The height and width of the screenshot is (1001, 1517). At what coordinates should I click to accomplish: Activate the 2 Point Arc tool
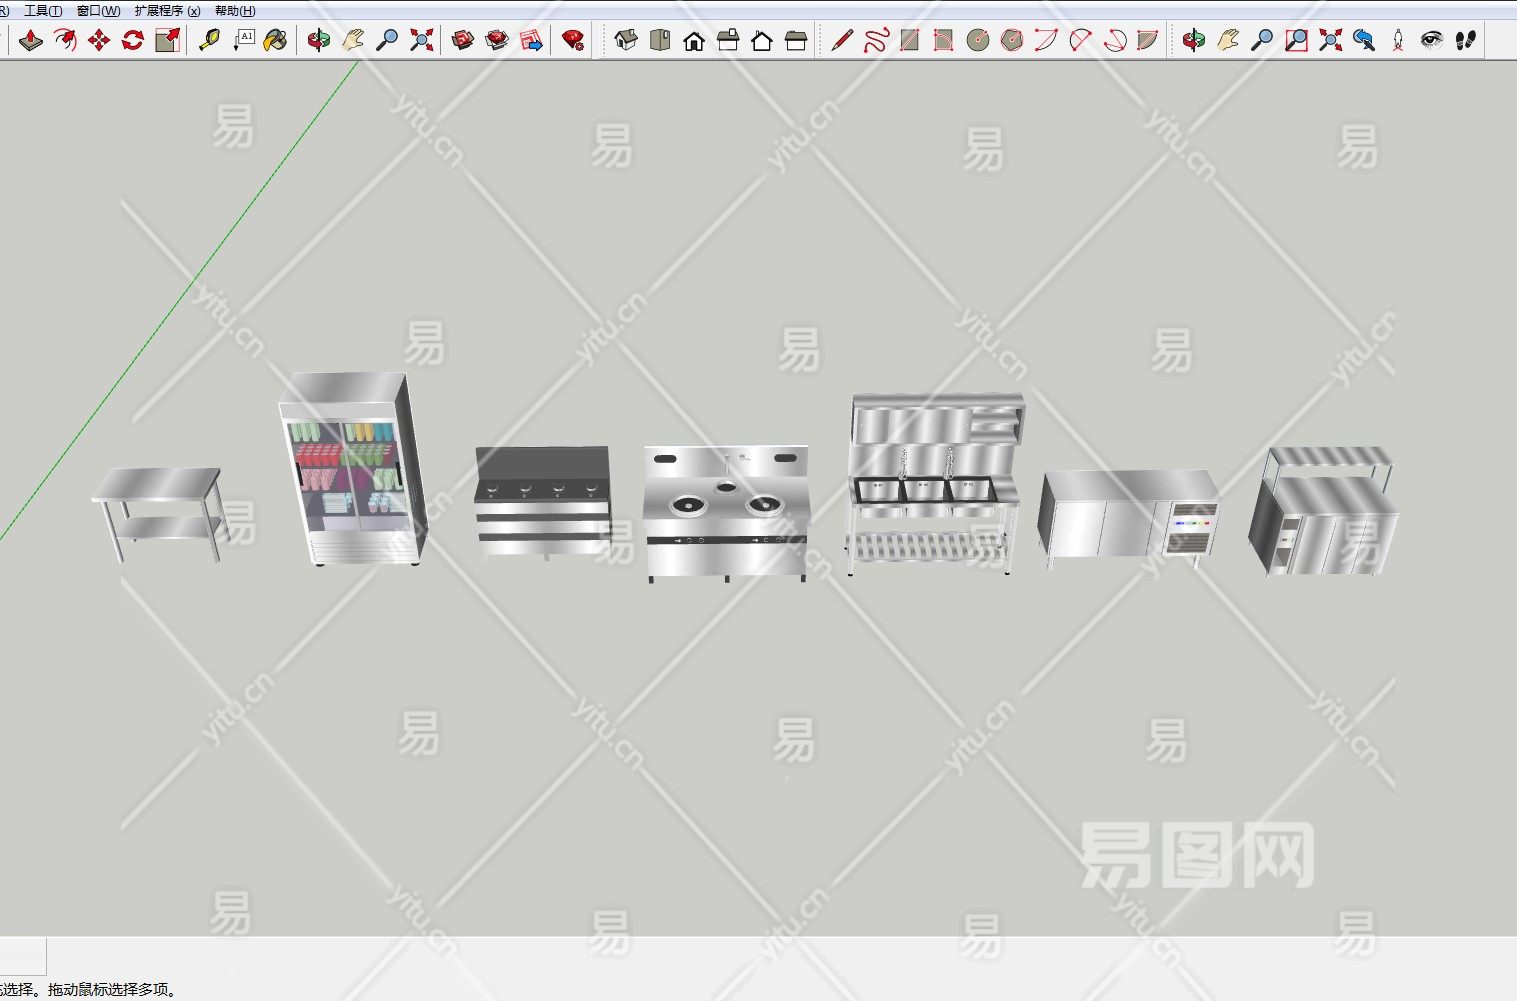(1080, 40)
